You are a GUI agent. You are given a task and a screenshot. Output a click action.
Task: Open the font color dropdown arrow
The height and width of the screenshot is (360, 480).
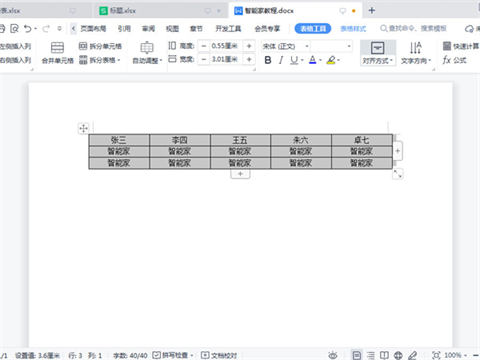click(320, 60)
